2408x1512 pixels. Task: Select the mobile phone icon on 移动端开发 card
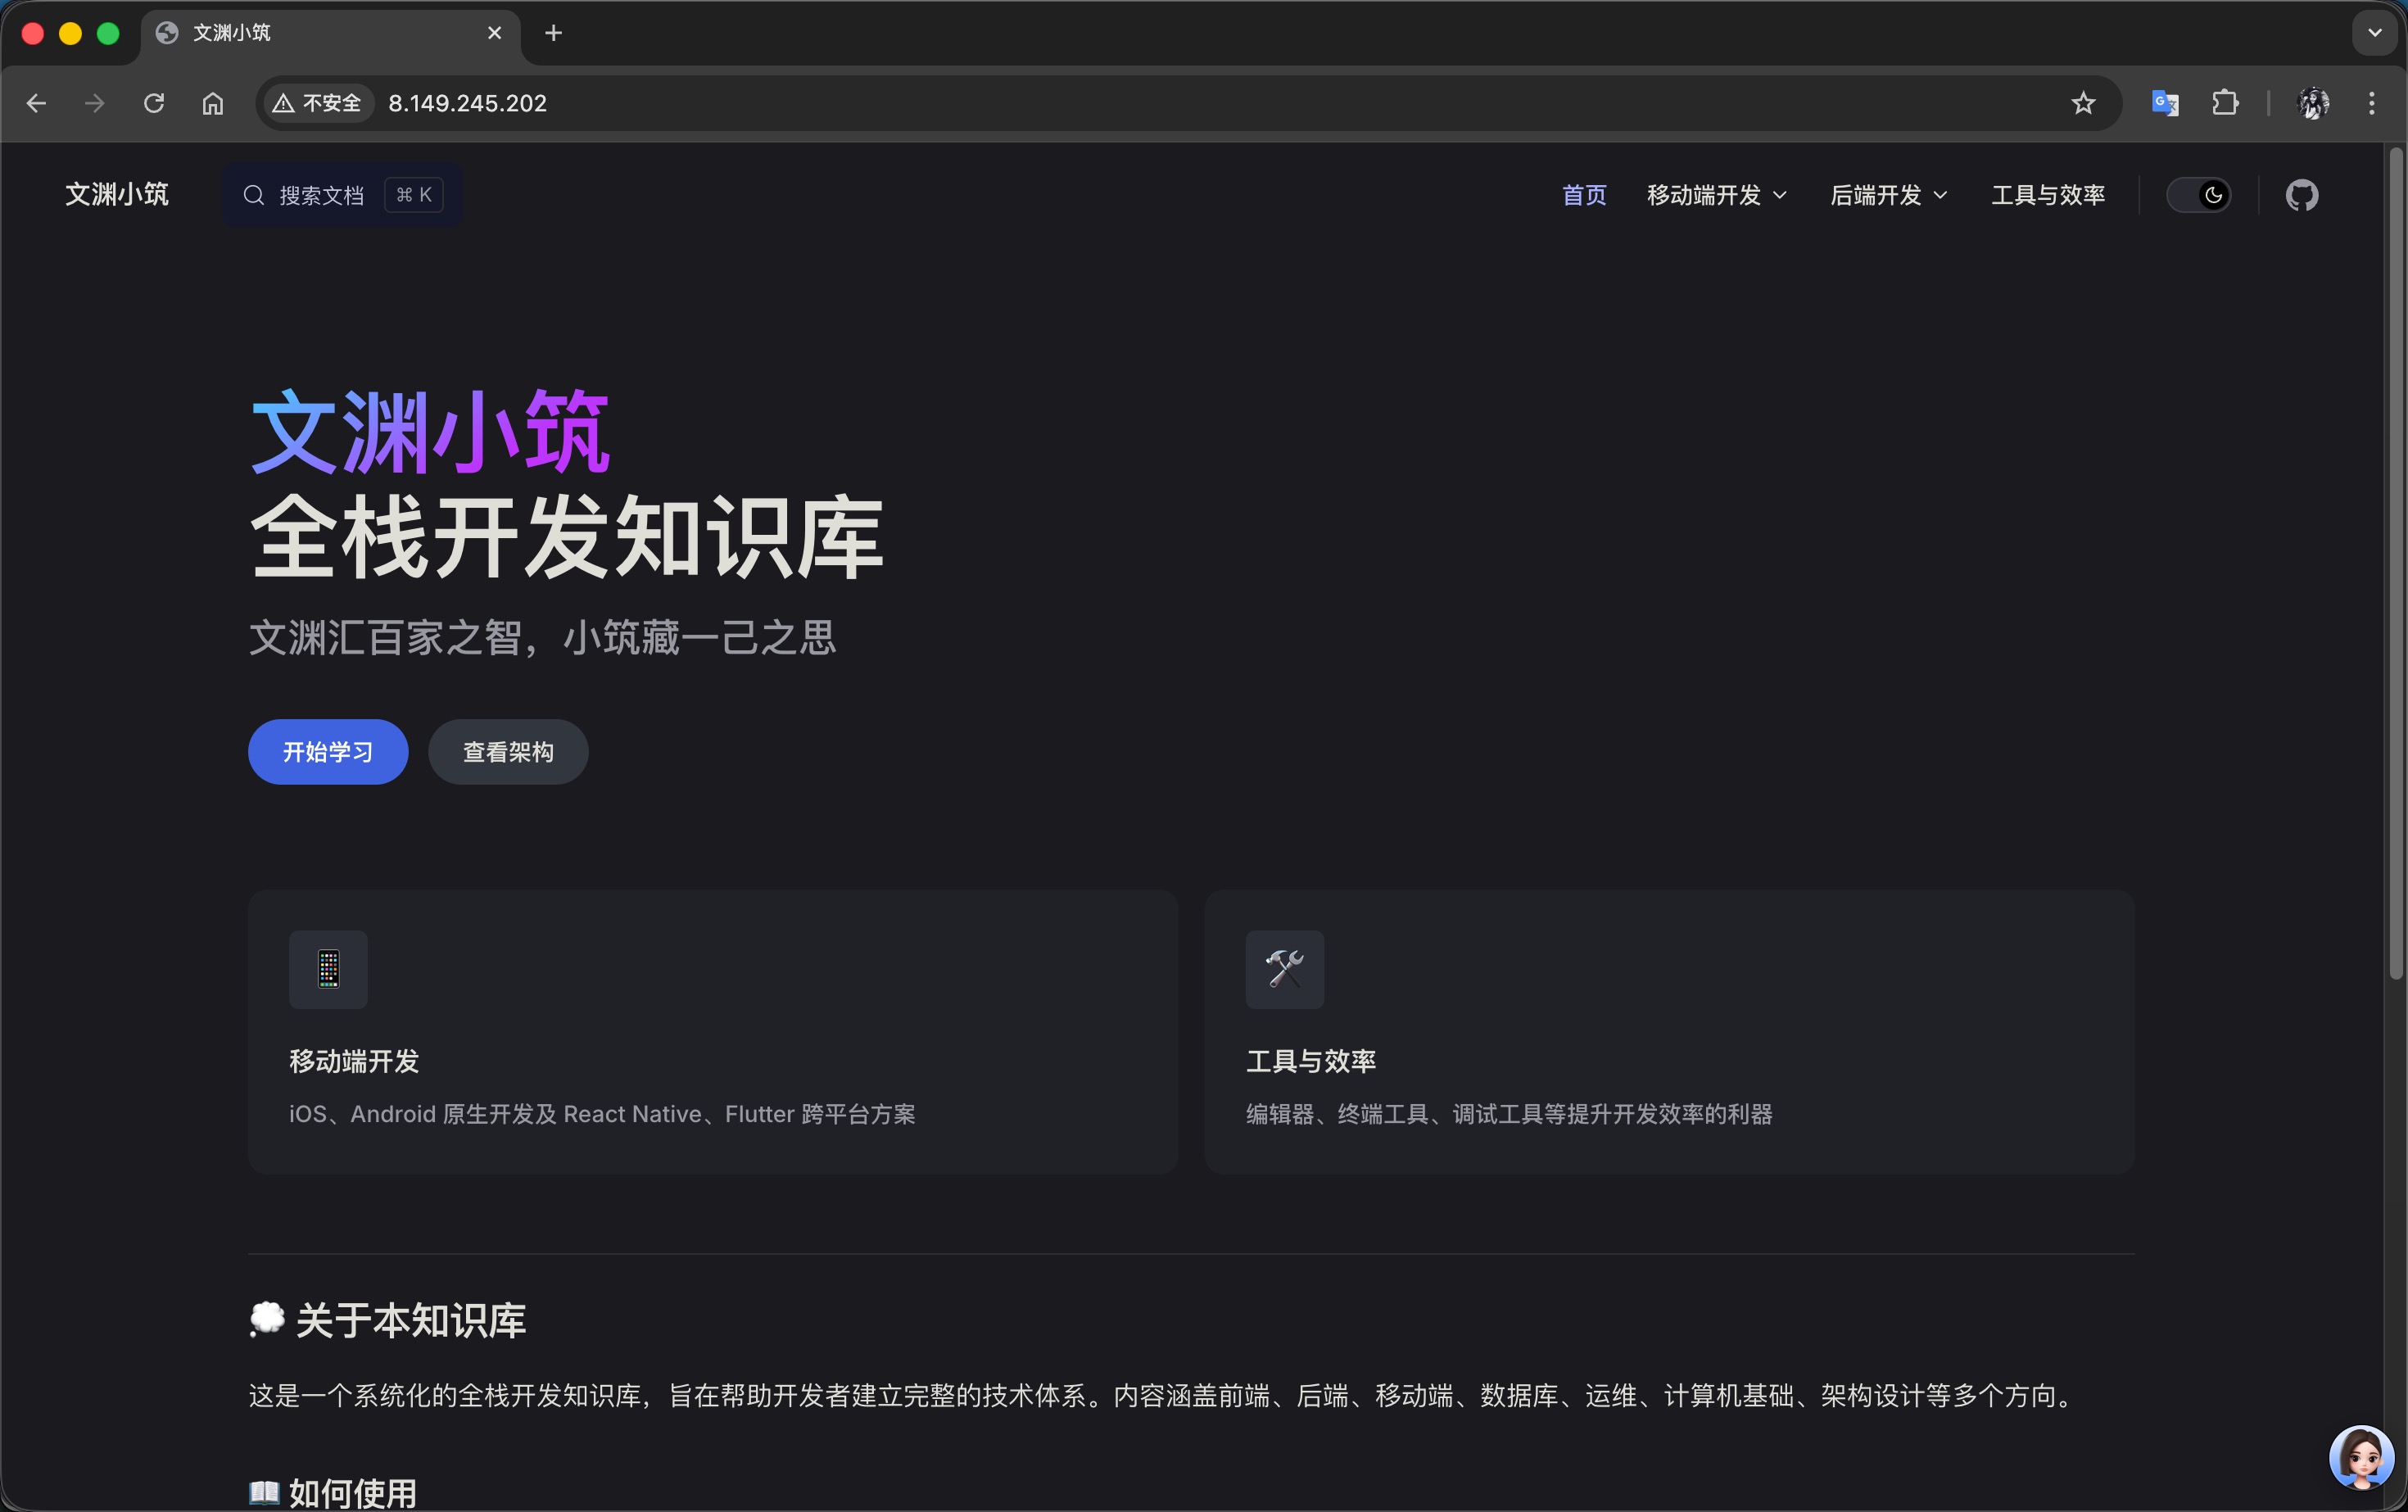(328, 969)
